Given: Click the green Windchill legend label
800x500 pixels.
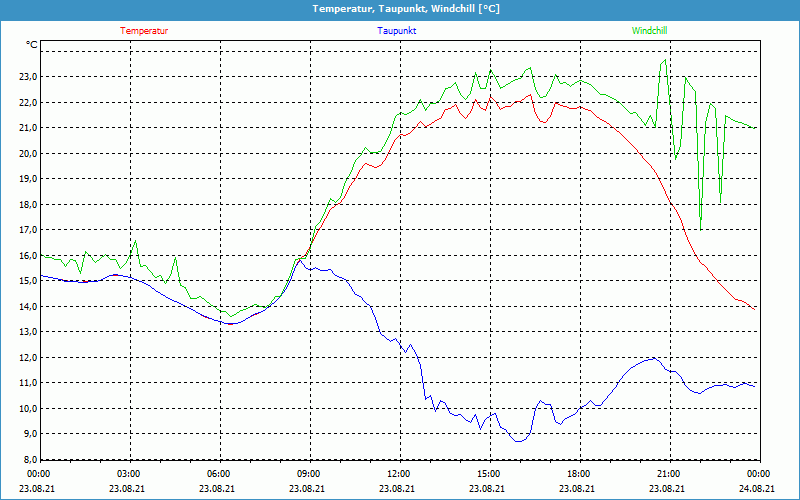Looking at the screenshot, I should [x=649, y=31].
